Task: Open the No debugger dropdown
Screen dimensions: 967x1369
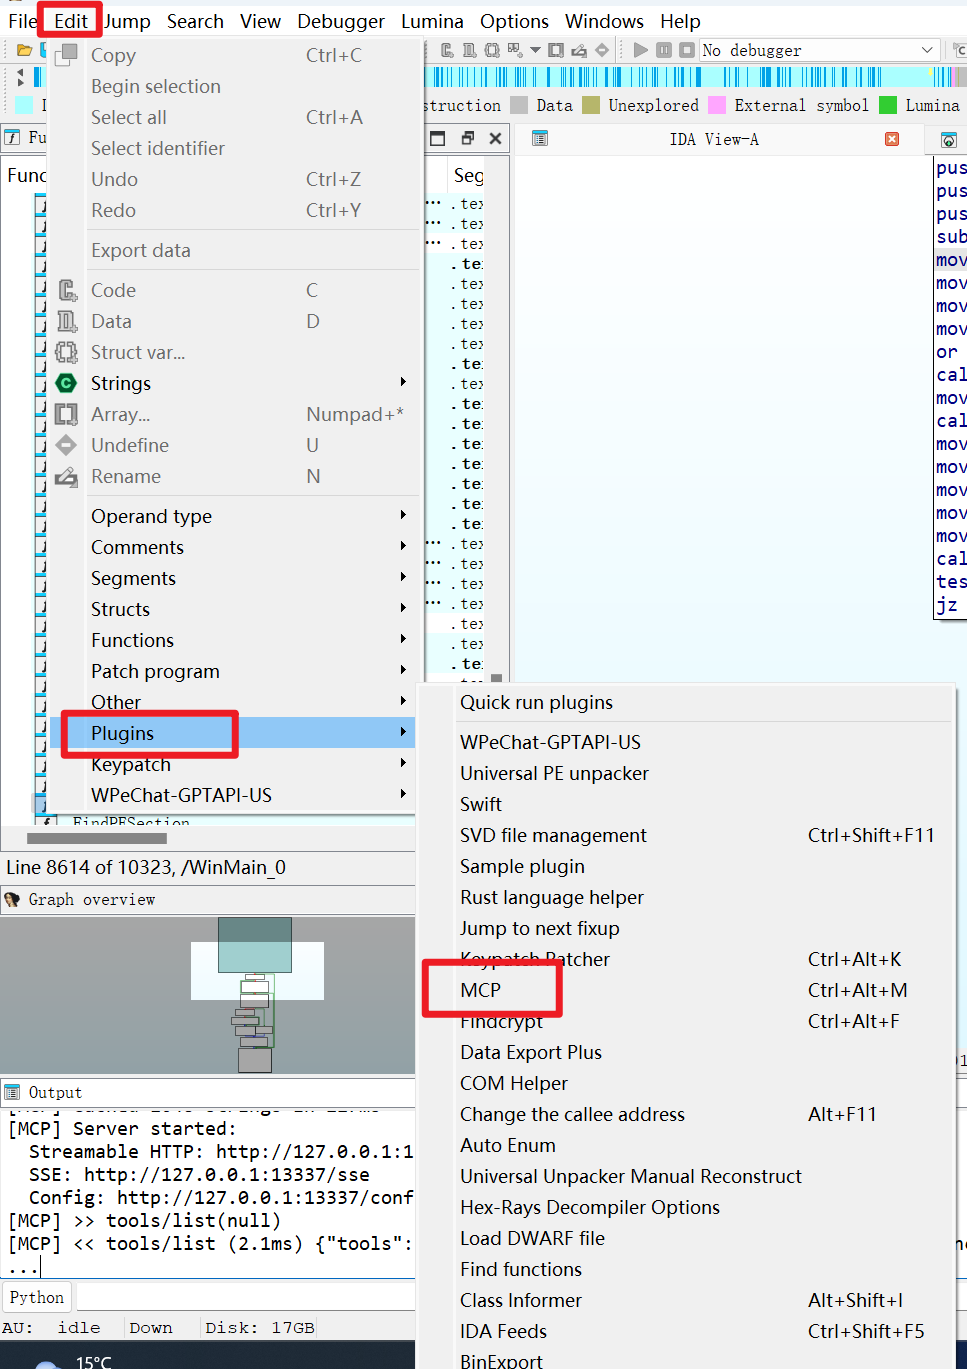Action: point(819,50)
